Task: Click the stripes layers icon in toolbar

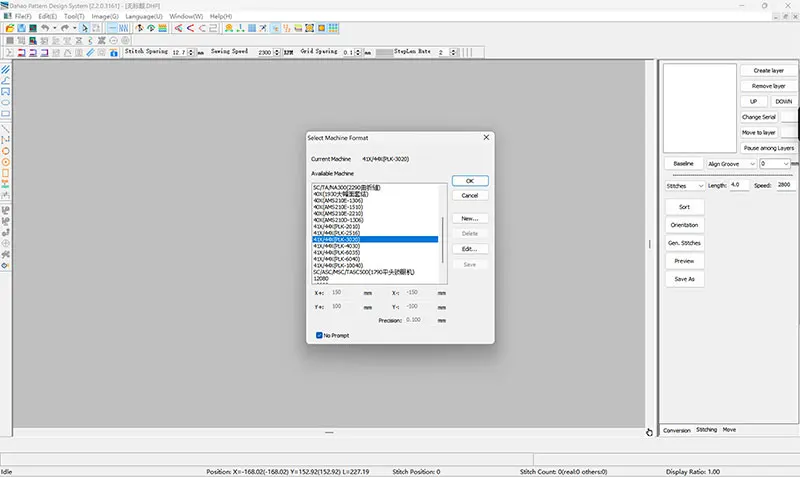Action: click(x=163, y=28)
